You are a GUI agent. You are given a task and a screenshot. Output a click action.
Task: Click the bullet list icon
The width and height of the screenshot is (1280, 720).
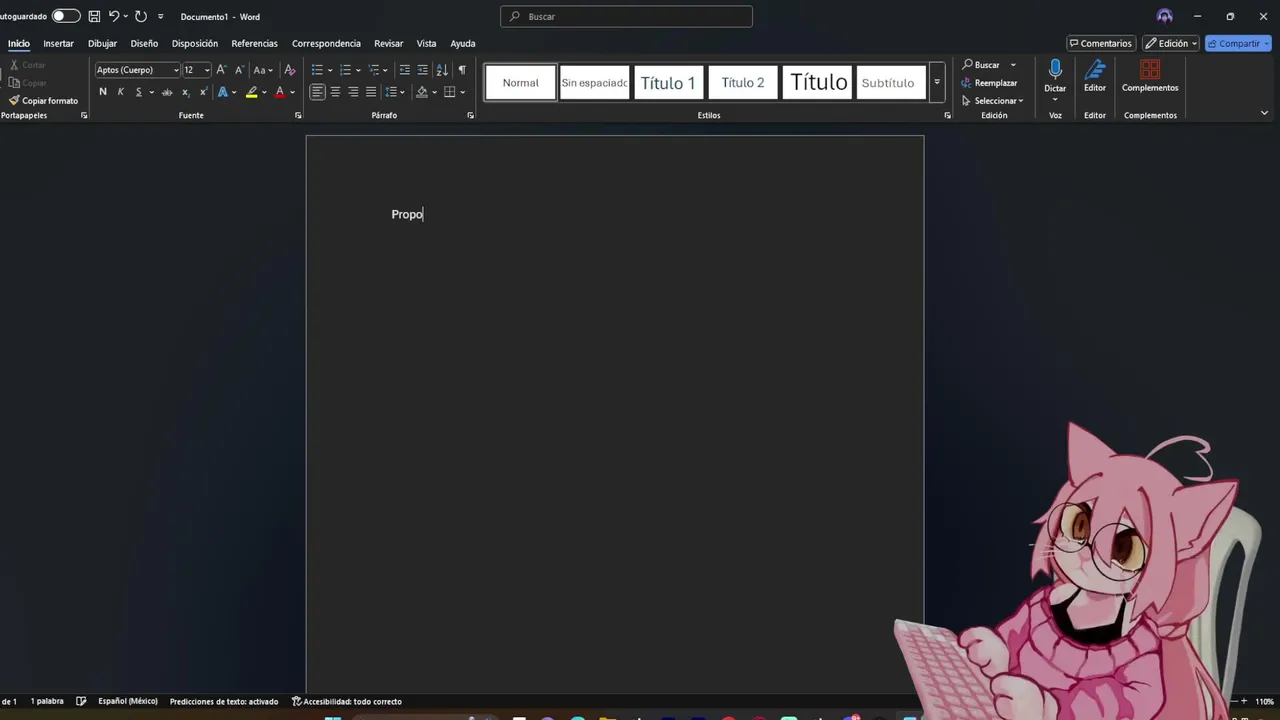point(317,69)
